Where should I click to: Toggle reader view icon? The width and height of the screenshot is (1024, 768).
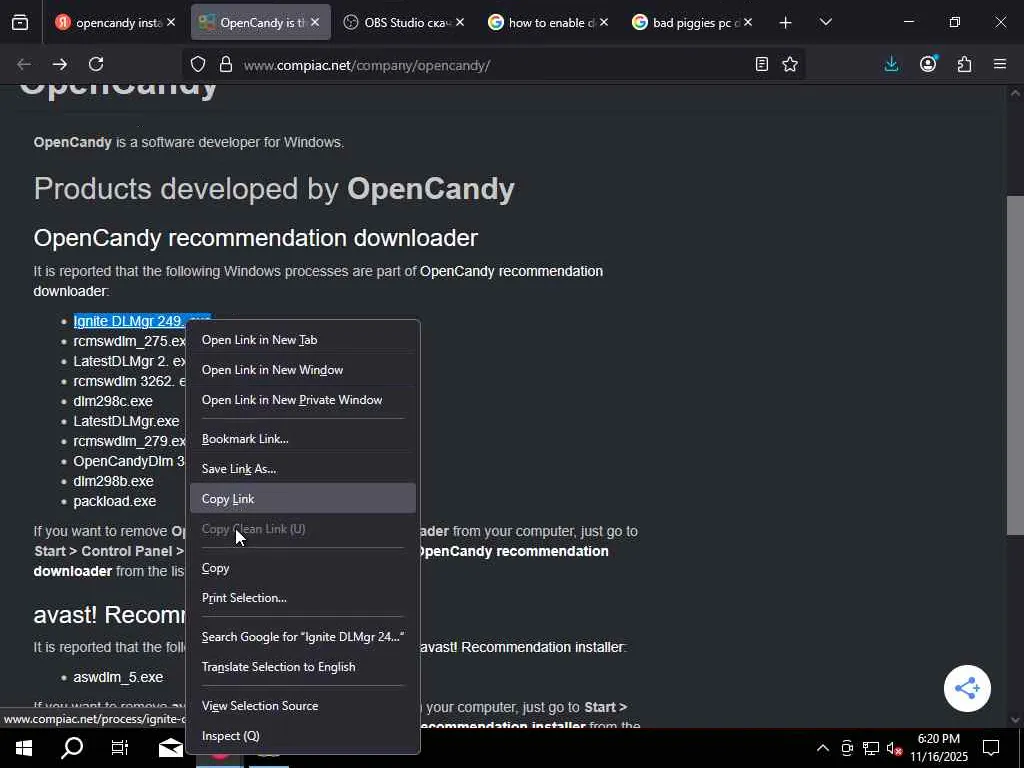[761, 64]
